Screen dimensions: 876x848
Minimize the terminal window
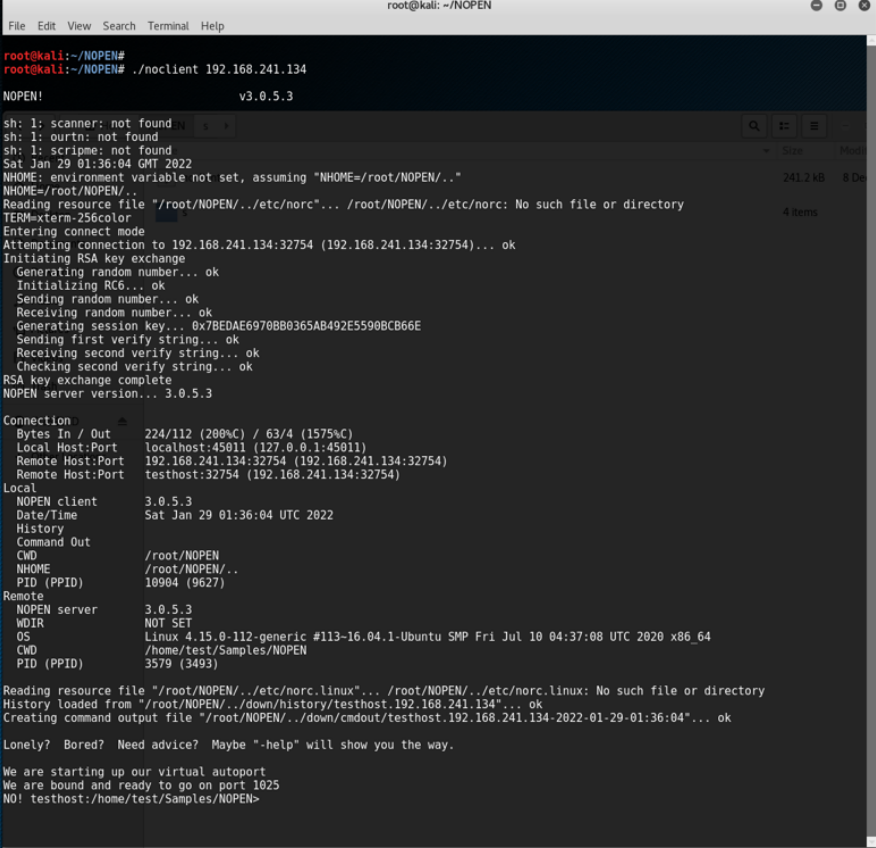tap(816, 6)
